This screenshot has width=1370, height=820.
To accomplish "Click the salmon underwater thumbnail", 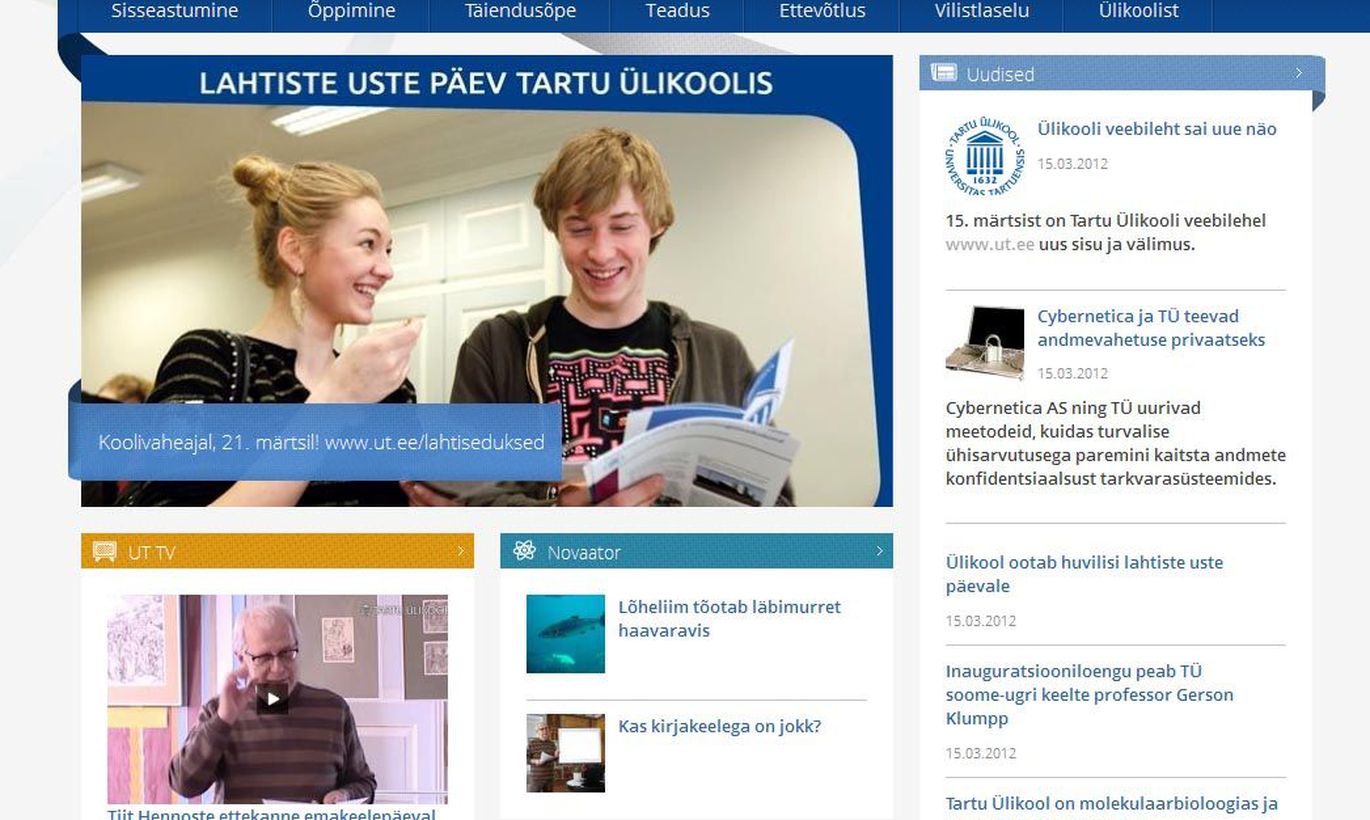I will point(566,634).
